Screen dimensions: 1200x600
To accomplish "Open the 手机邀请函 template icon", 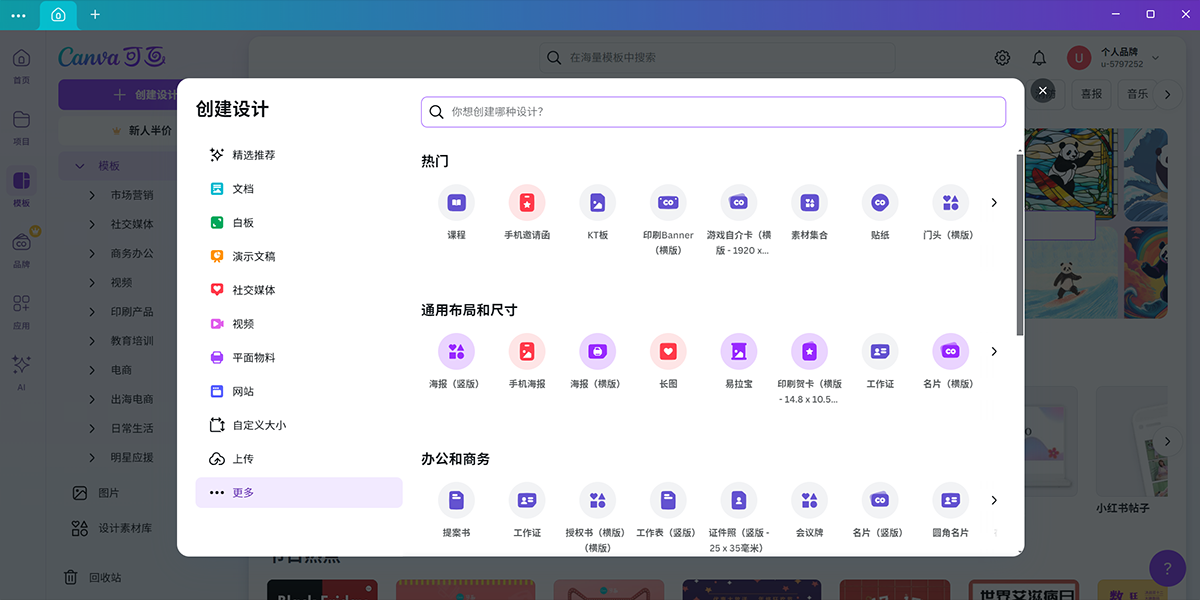I will click(x=527, y=202).
